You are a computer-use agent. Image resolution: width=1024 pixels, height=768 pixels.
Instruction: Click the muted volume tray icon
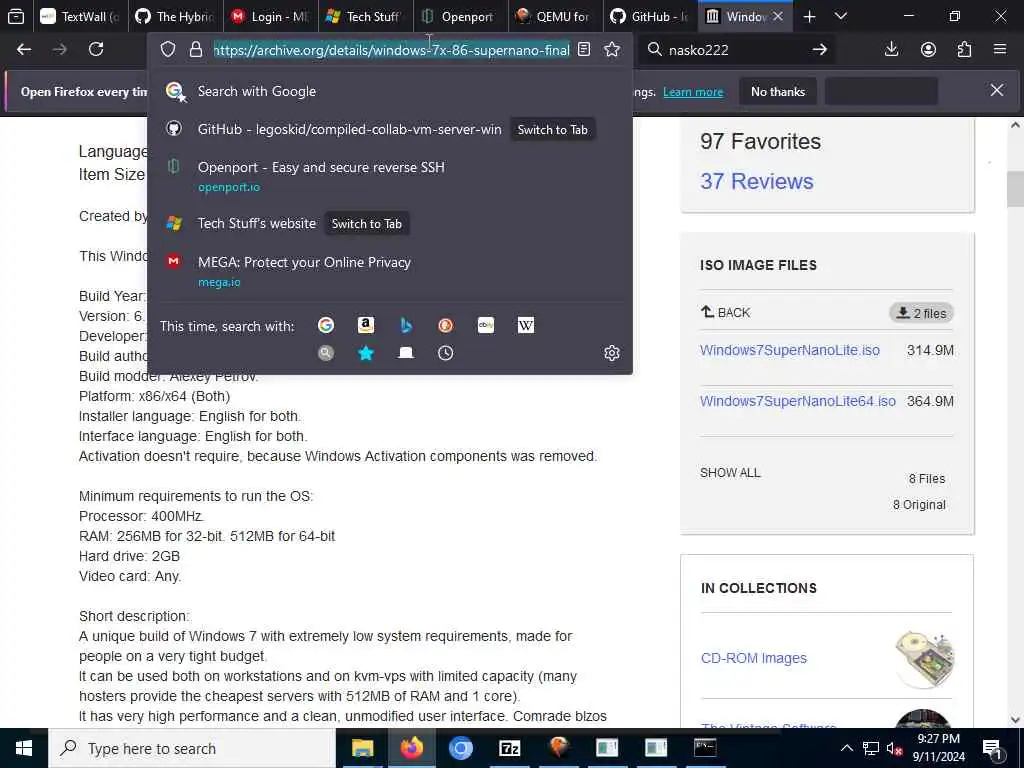pos(894,748)
